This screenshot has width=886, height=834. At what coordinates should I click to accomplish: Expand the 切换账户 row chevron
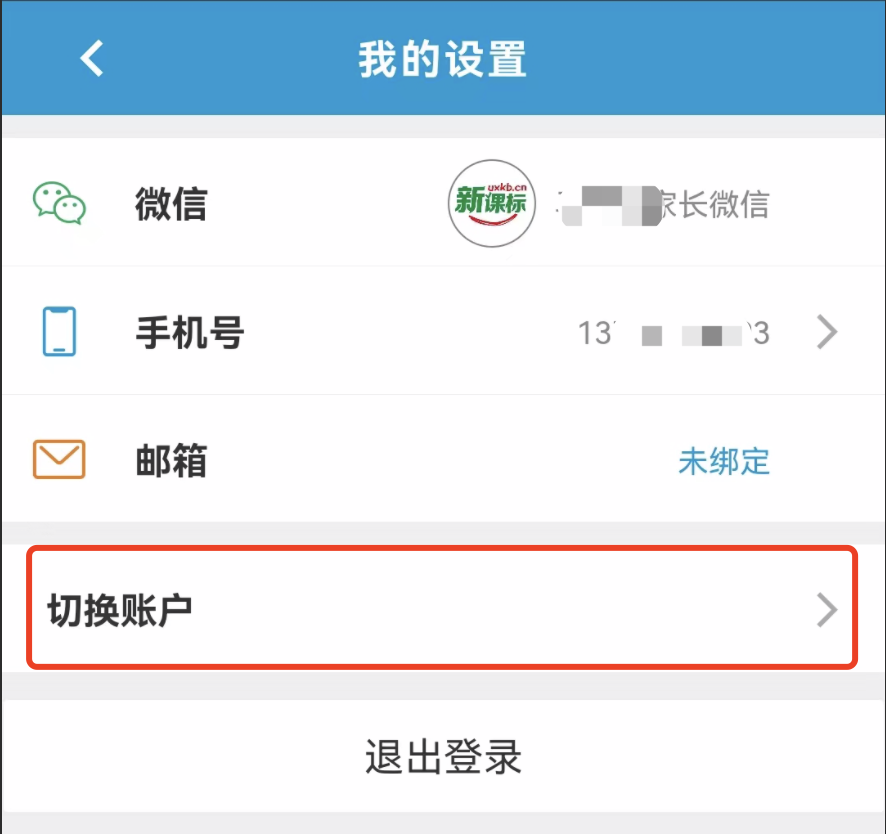827,610
